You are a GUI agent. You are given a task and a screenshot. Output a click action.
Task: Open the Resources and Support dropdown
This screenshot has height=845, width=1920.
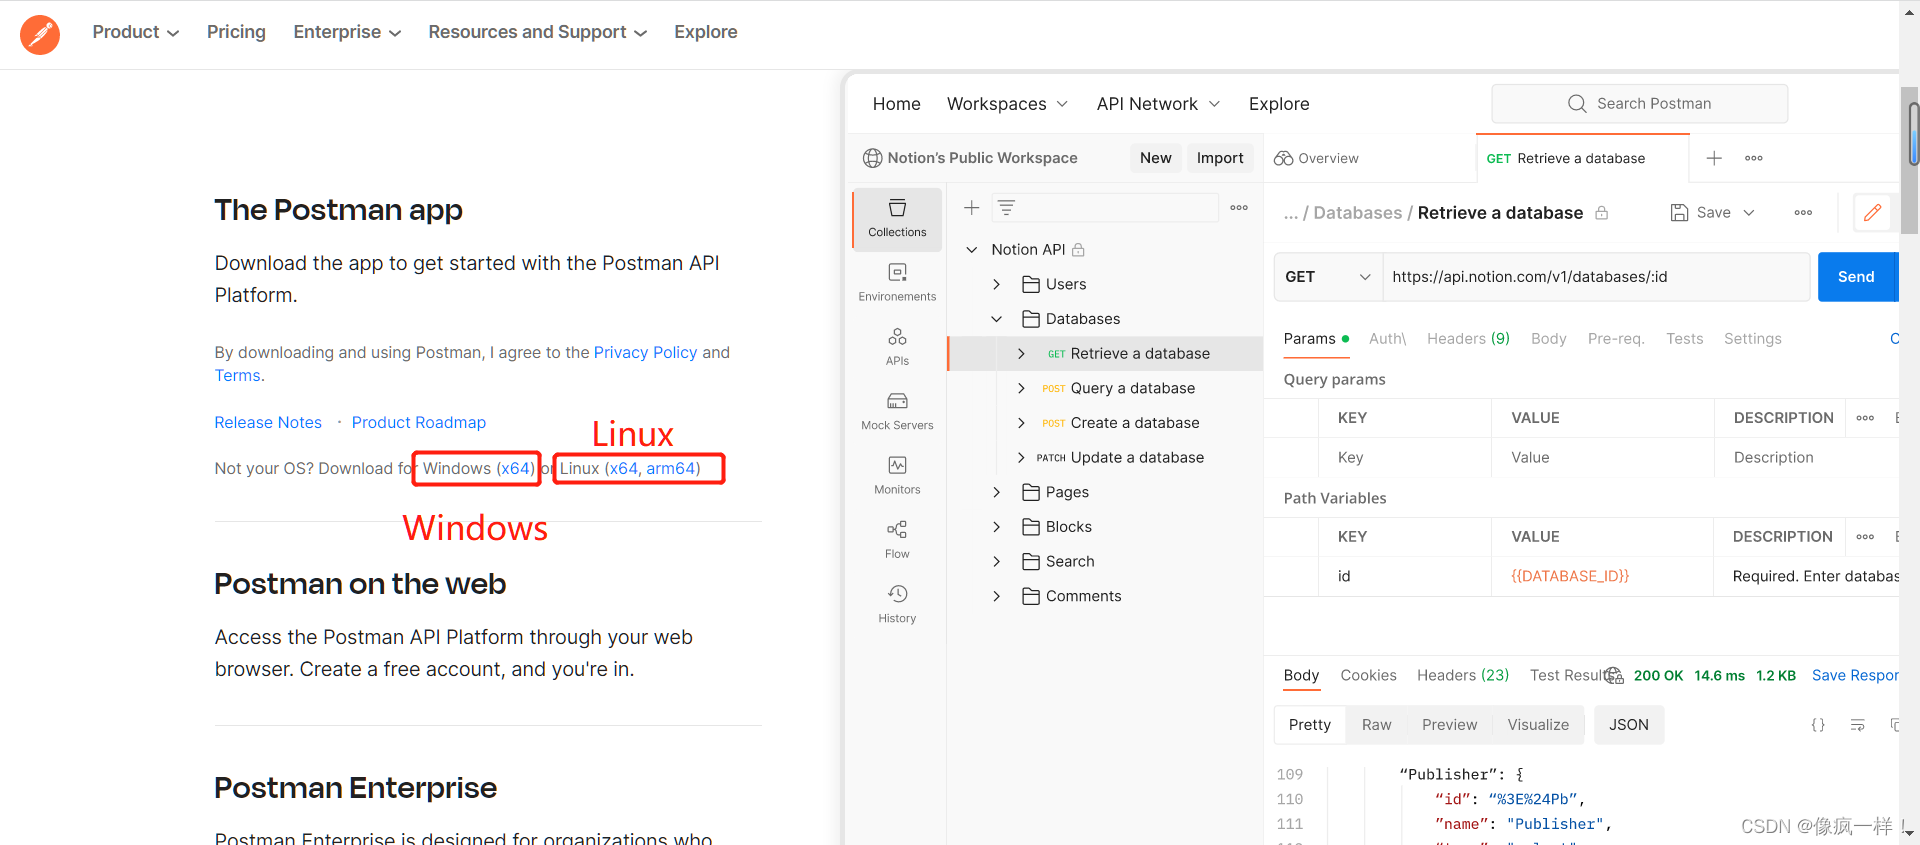[x=537, y=32]
